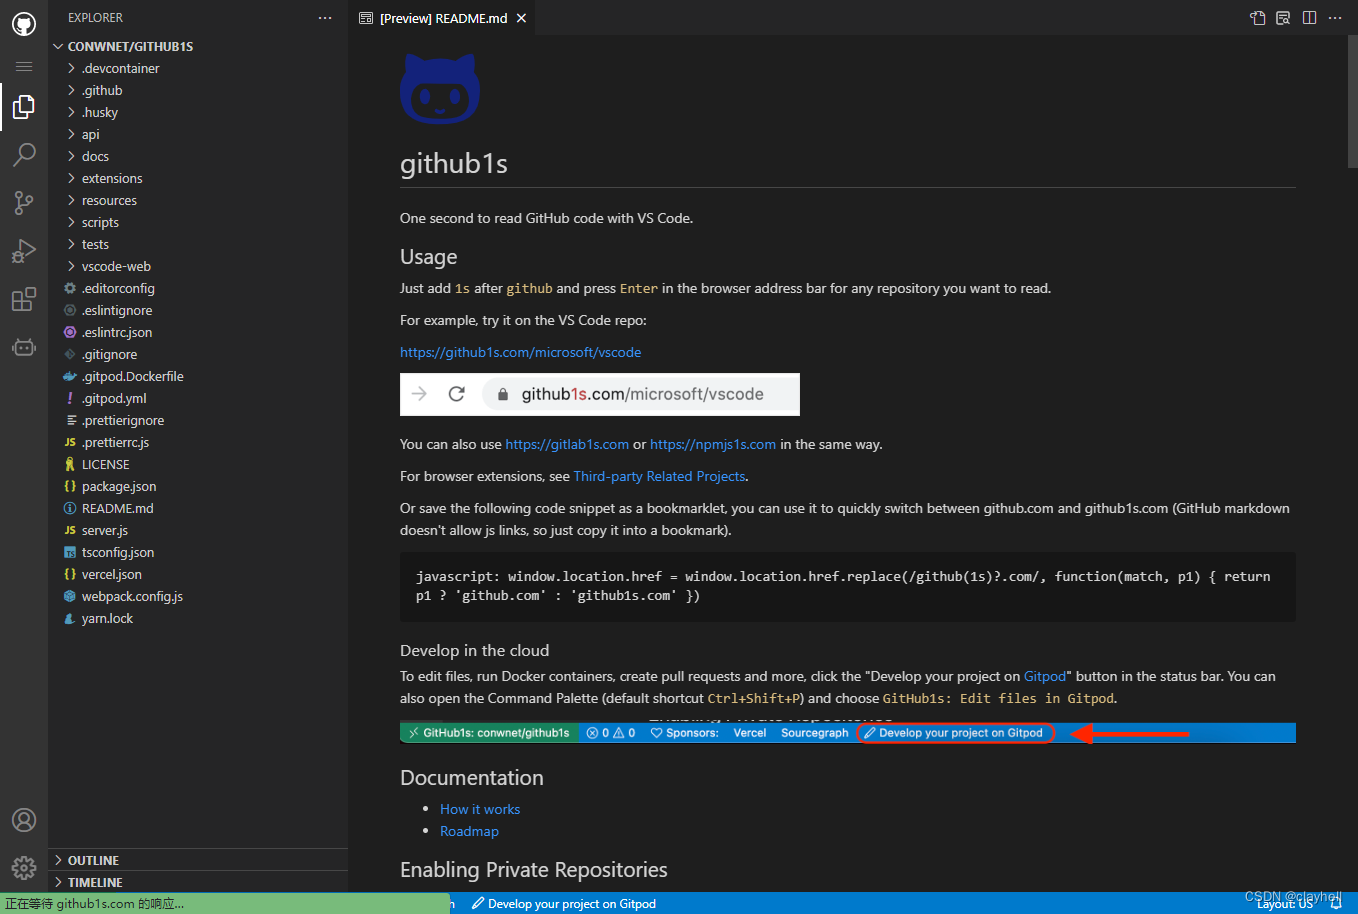Open the .eslintignore file

(198, 310)
